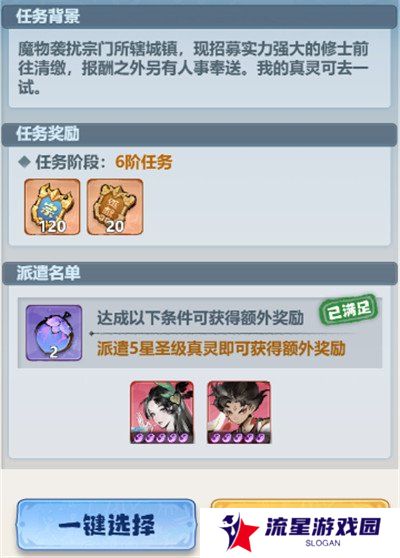The width and height of the screenshot is (400, 558).
Task: Tap the star rating under female spirit portrait
Action: [162, 437]
